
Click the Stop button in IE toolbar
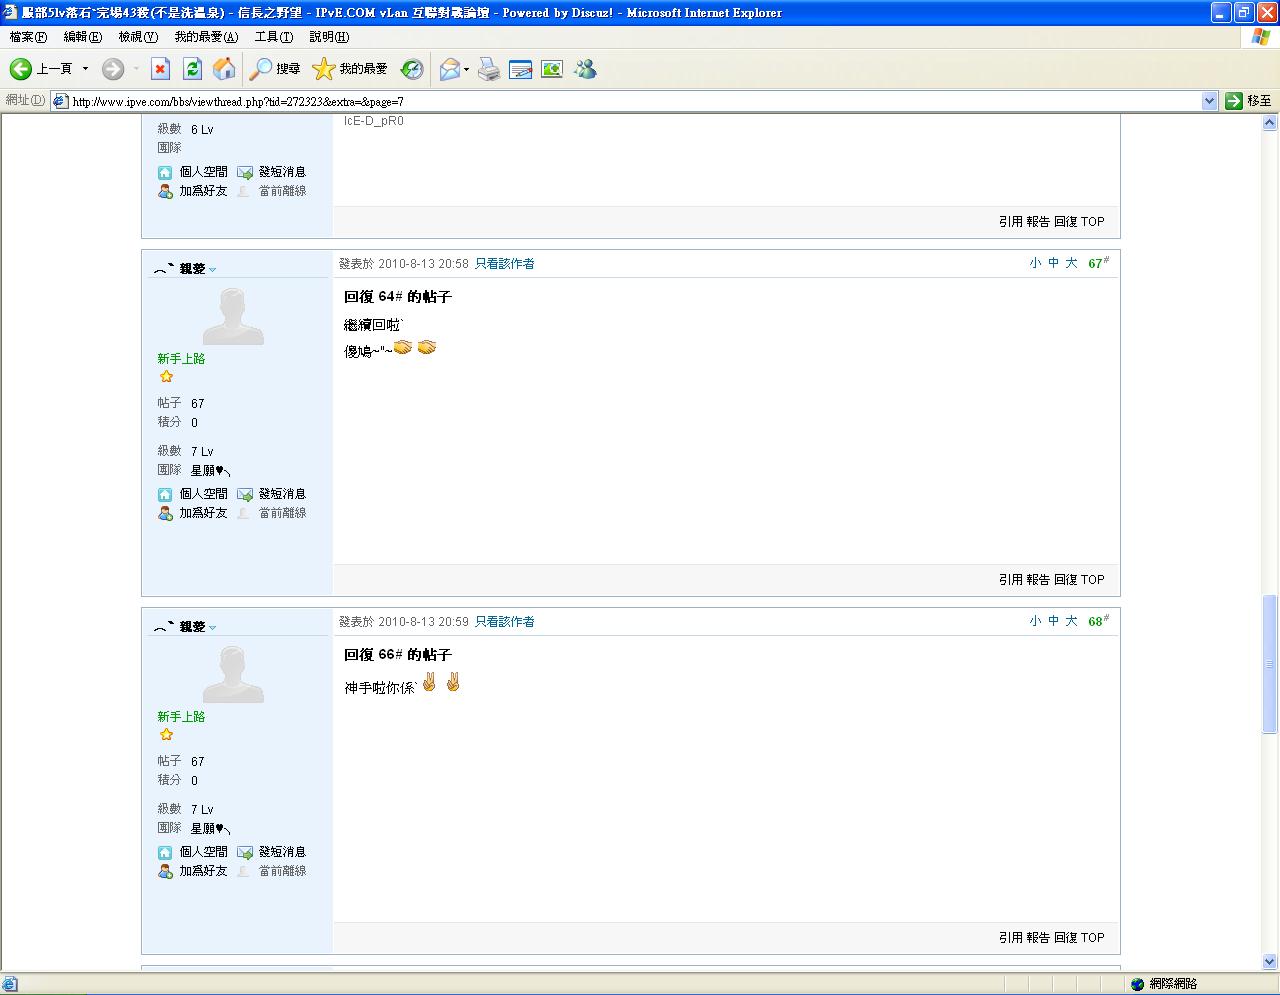click(160, 69)
